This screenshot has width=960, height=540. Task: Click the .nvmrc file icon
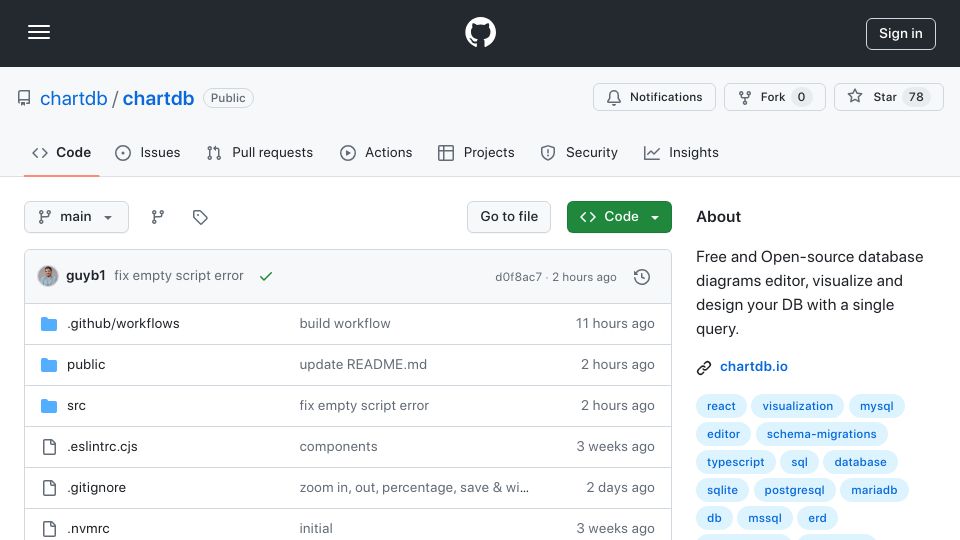[x=49, y=529]
